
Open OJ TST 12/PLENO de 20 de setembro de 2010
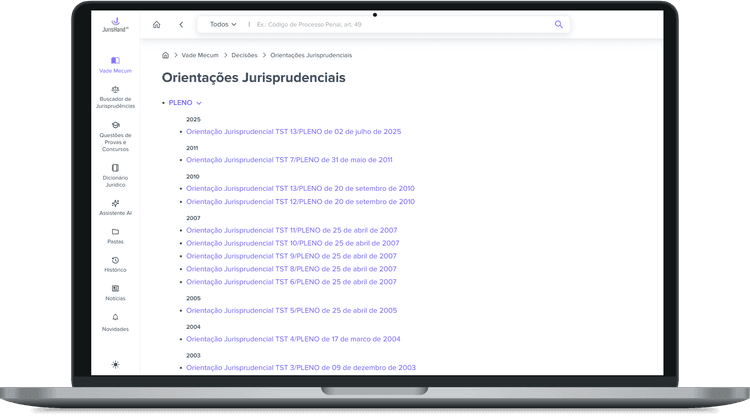pyautogui.click(x=300, y=202)
